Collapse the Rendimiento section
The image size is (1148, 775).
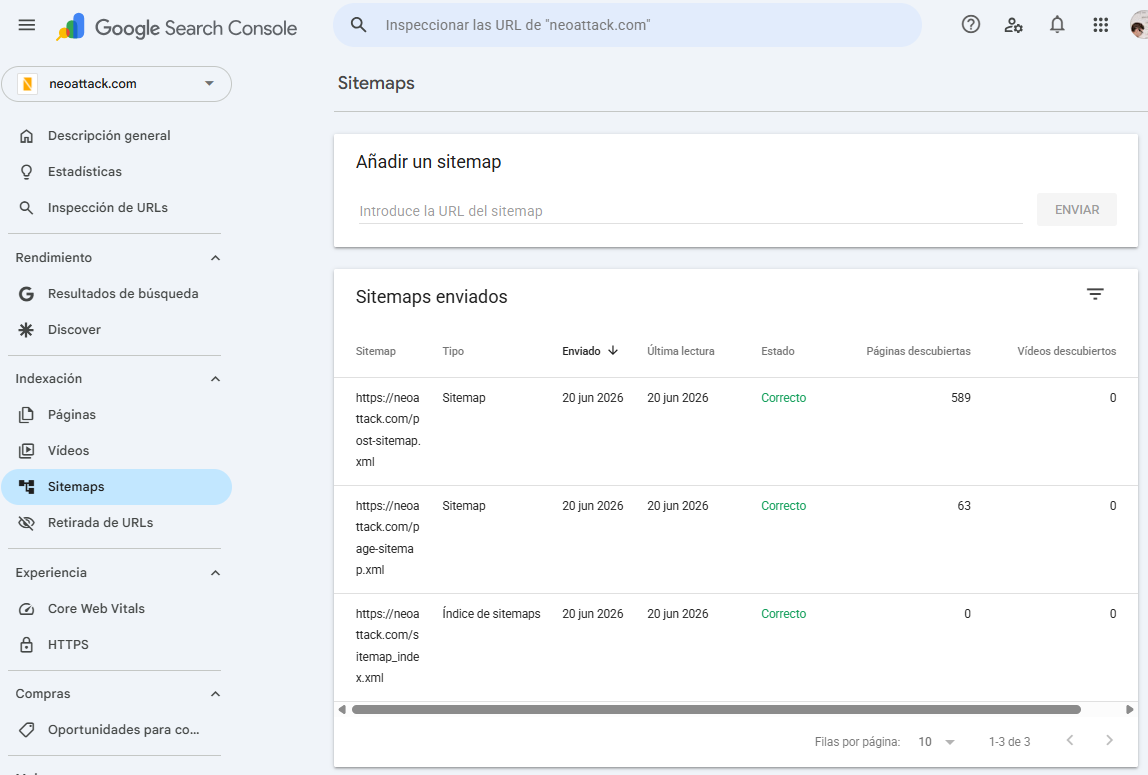click(x=215, y=258)
